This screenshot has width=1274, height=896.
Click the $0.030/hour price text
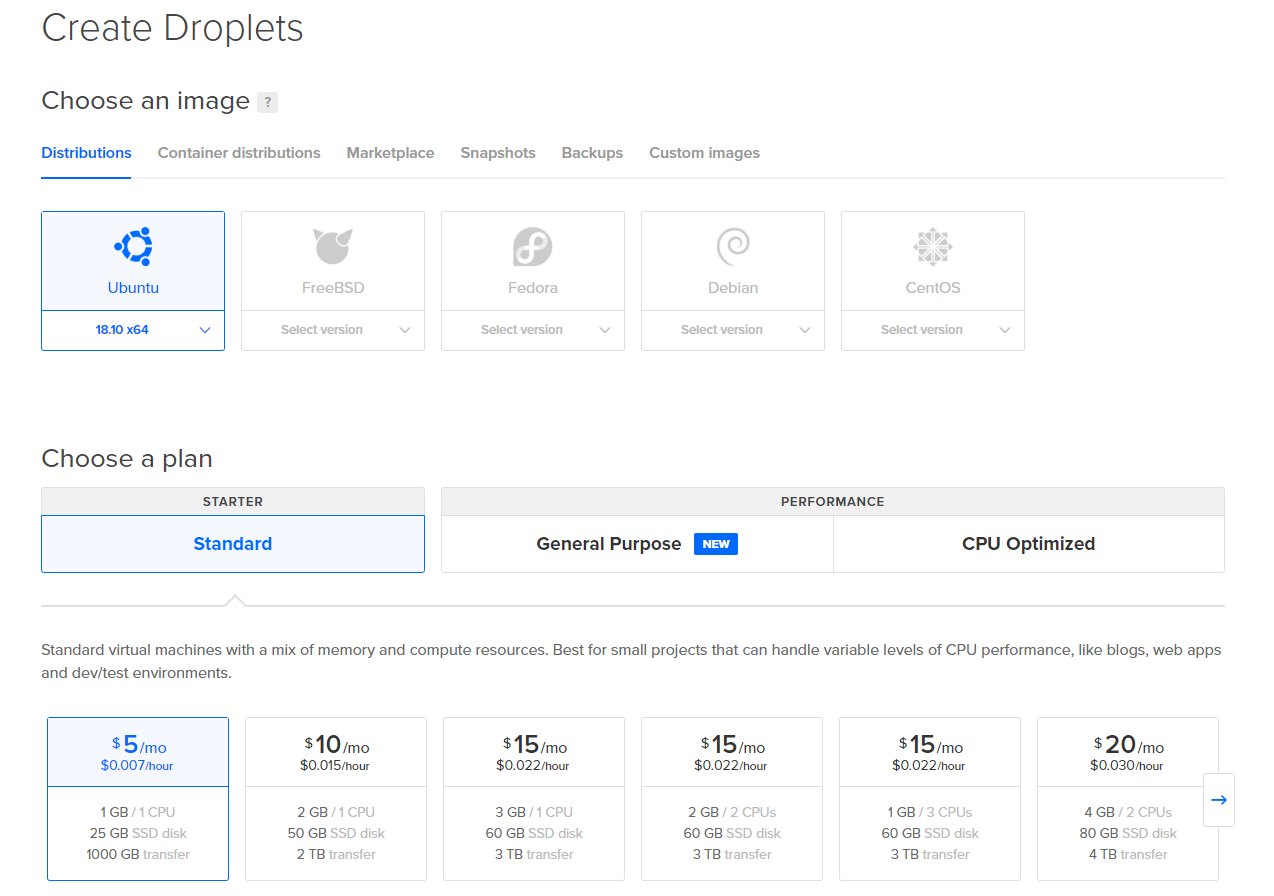(1127, 766)
